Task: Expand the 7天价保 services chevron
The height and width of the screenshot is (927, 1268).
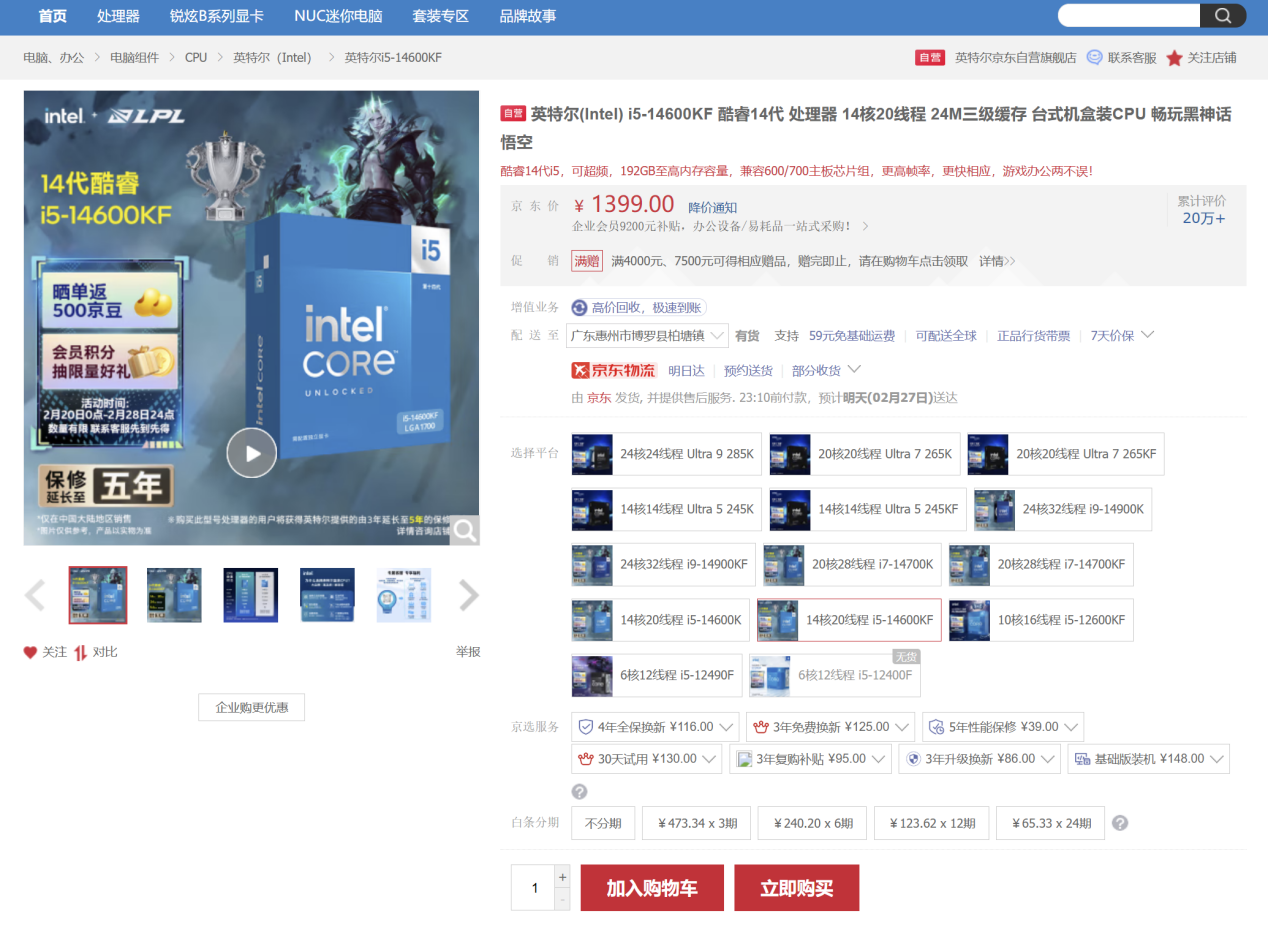Action: 1147,334
